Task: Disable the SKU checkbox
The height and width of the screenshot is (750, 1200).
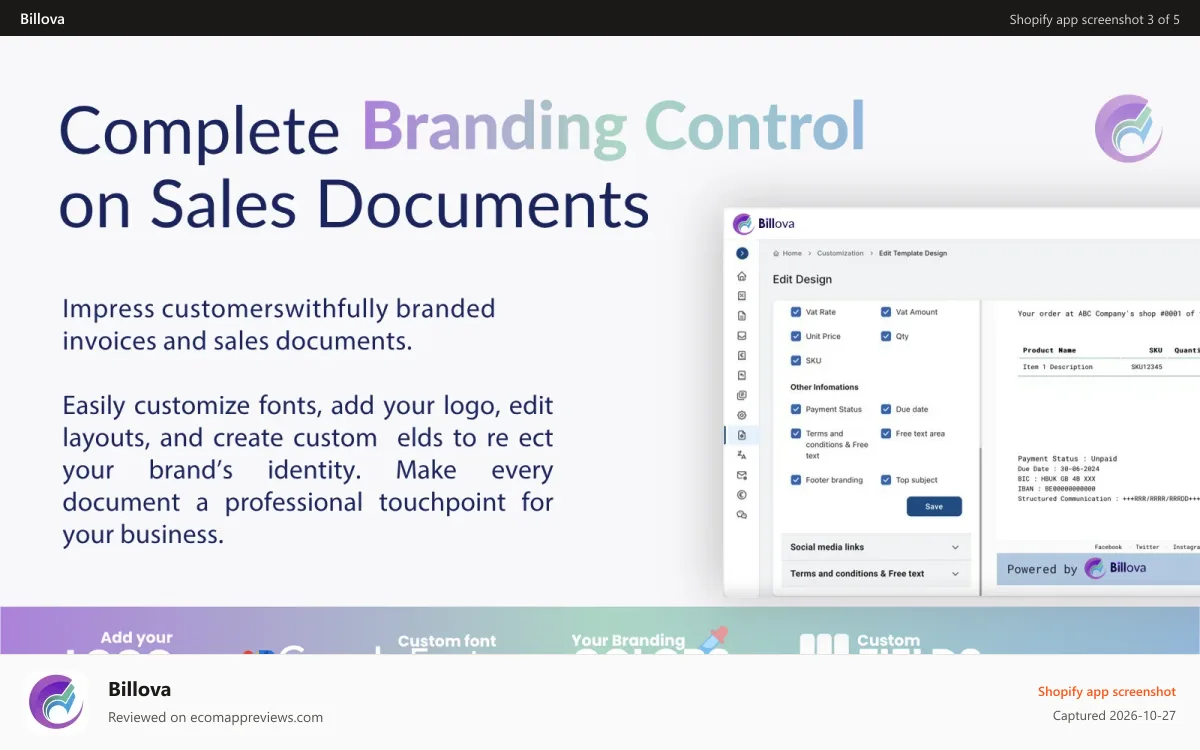Action: [796, 360]
